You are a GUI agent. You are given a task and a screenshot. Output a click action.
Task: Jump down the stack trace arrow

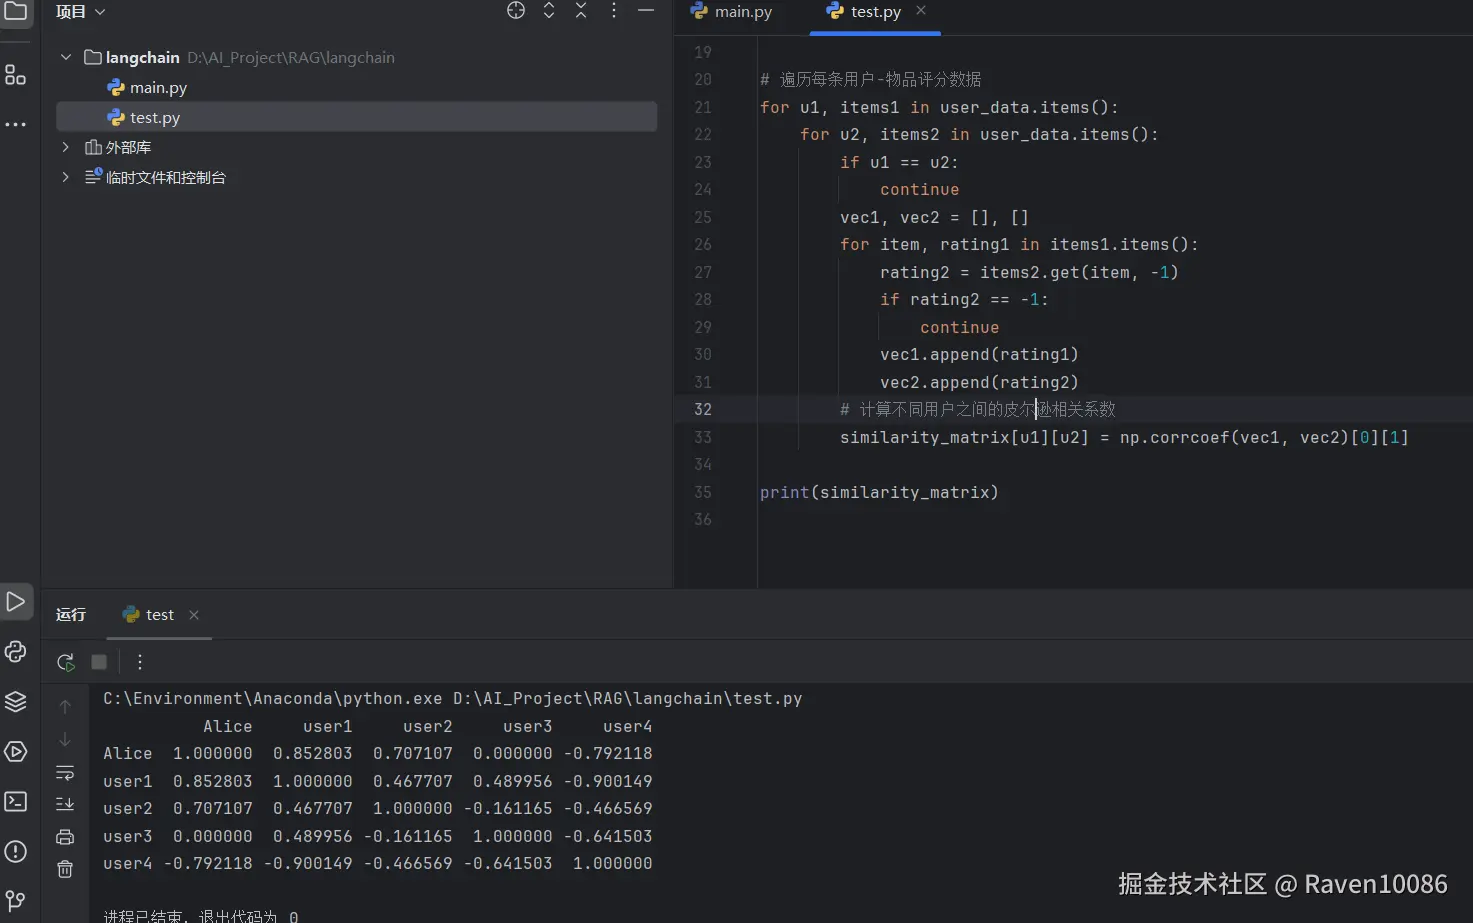pos(65,740)
